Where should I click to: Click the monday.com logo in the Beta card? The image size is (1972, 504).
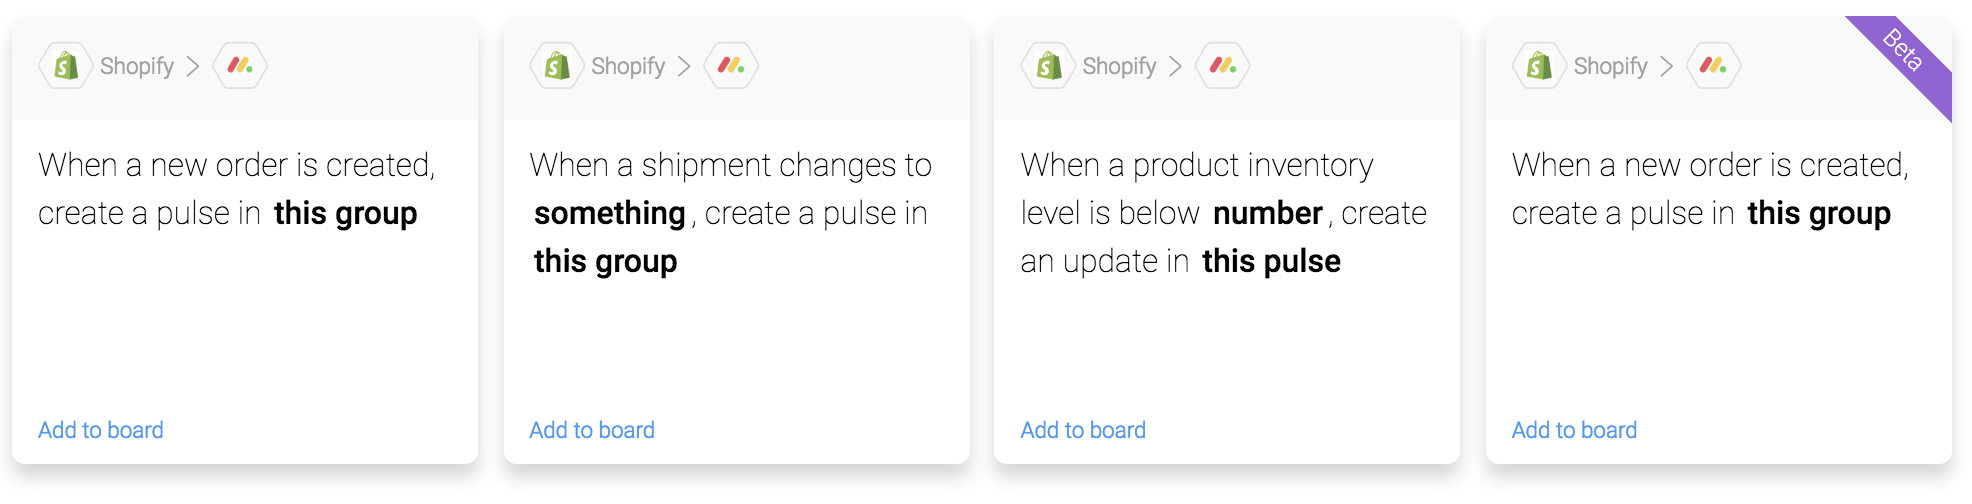1714,66
